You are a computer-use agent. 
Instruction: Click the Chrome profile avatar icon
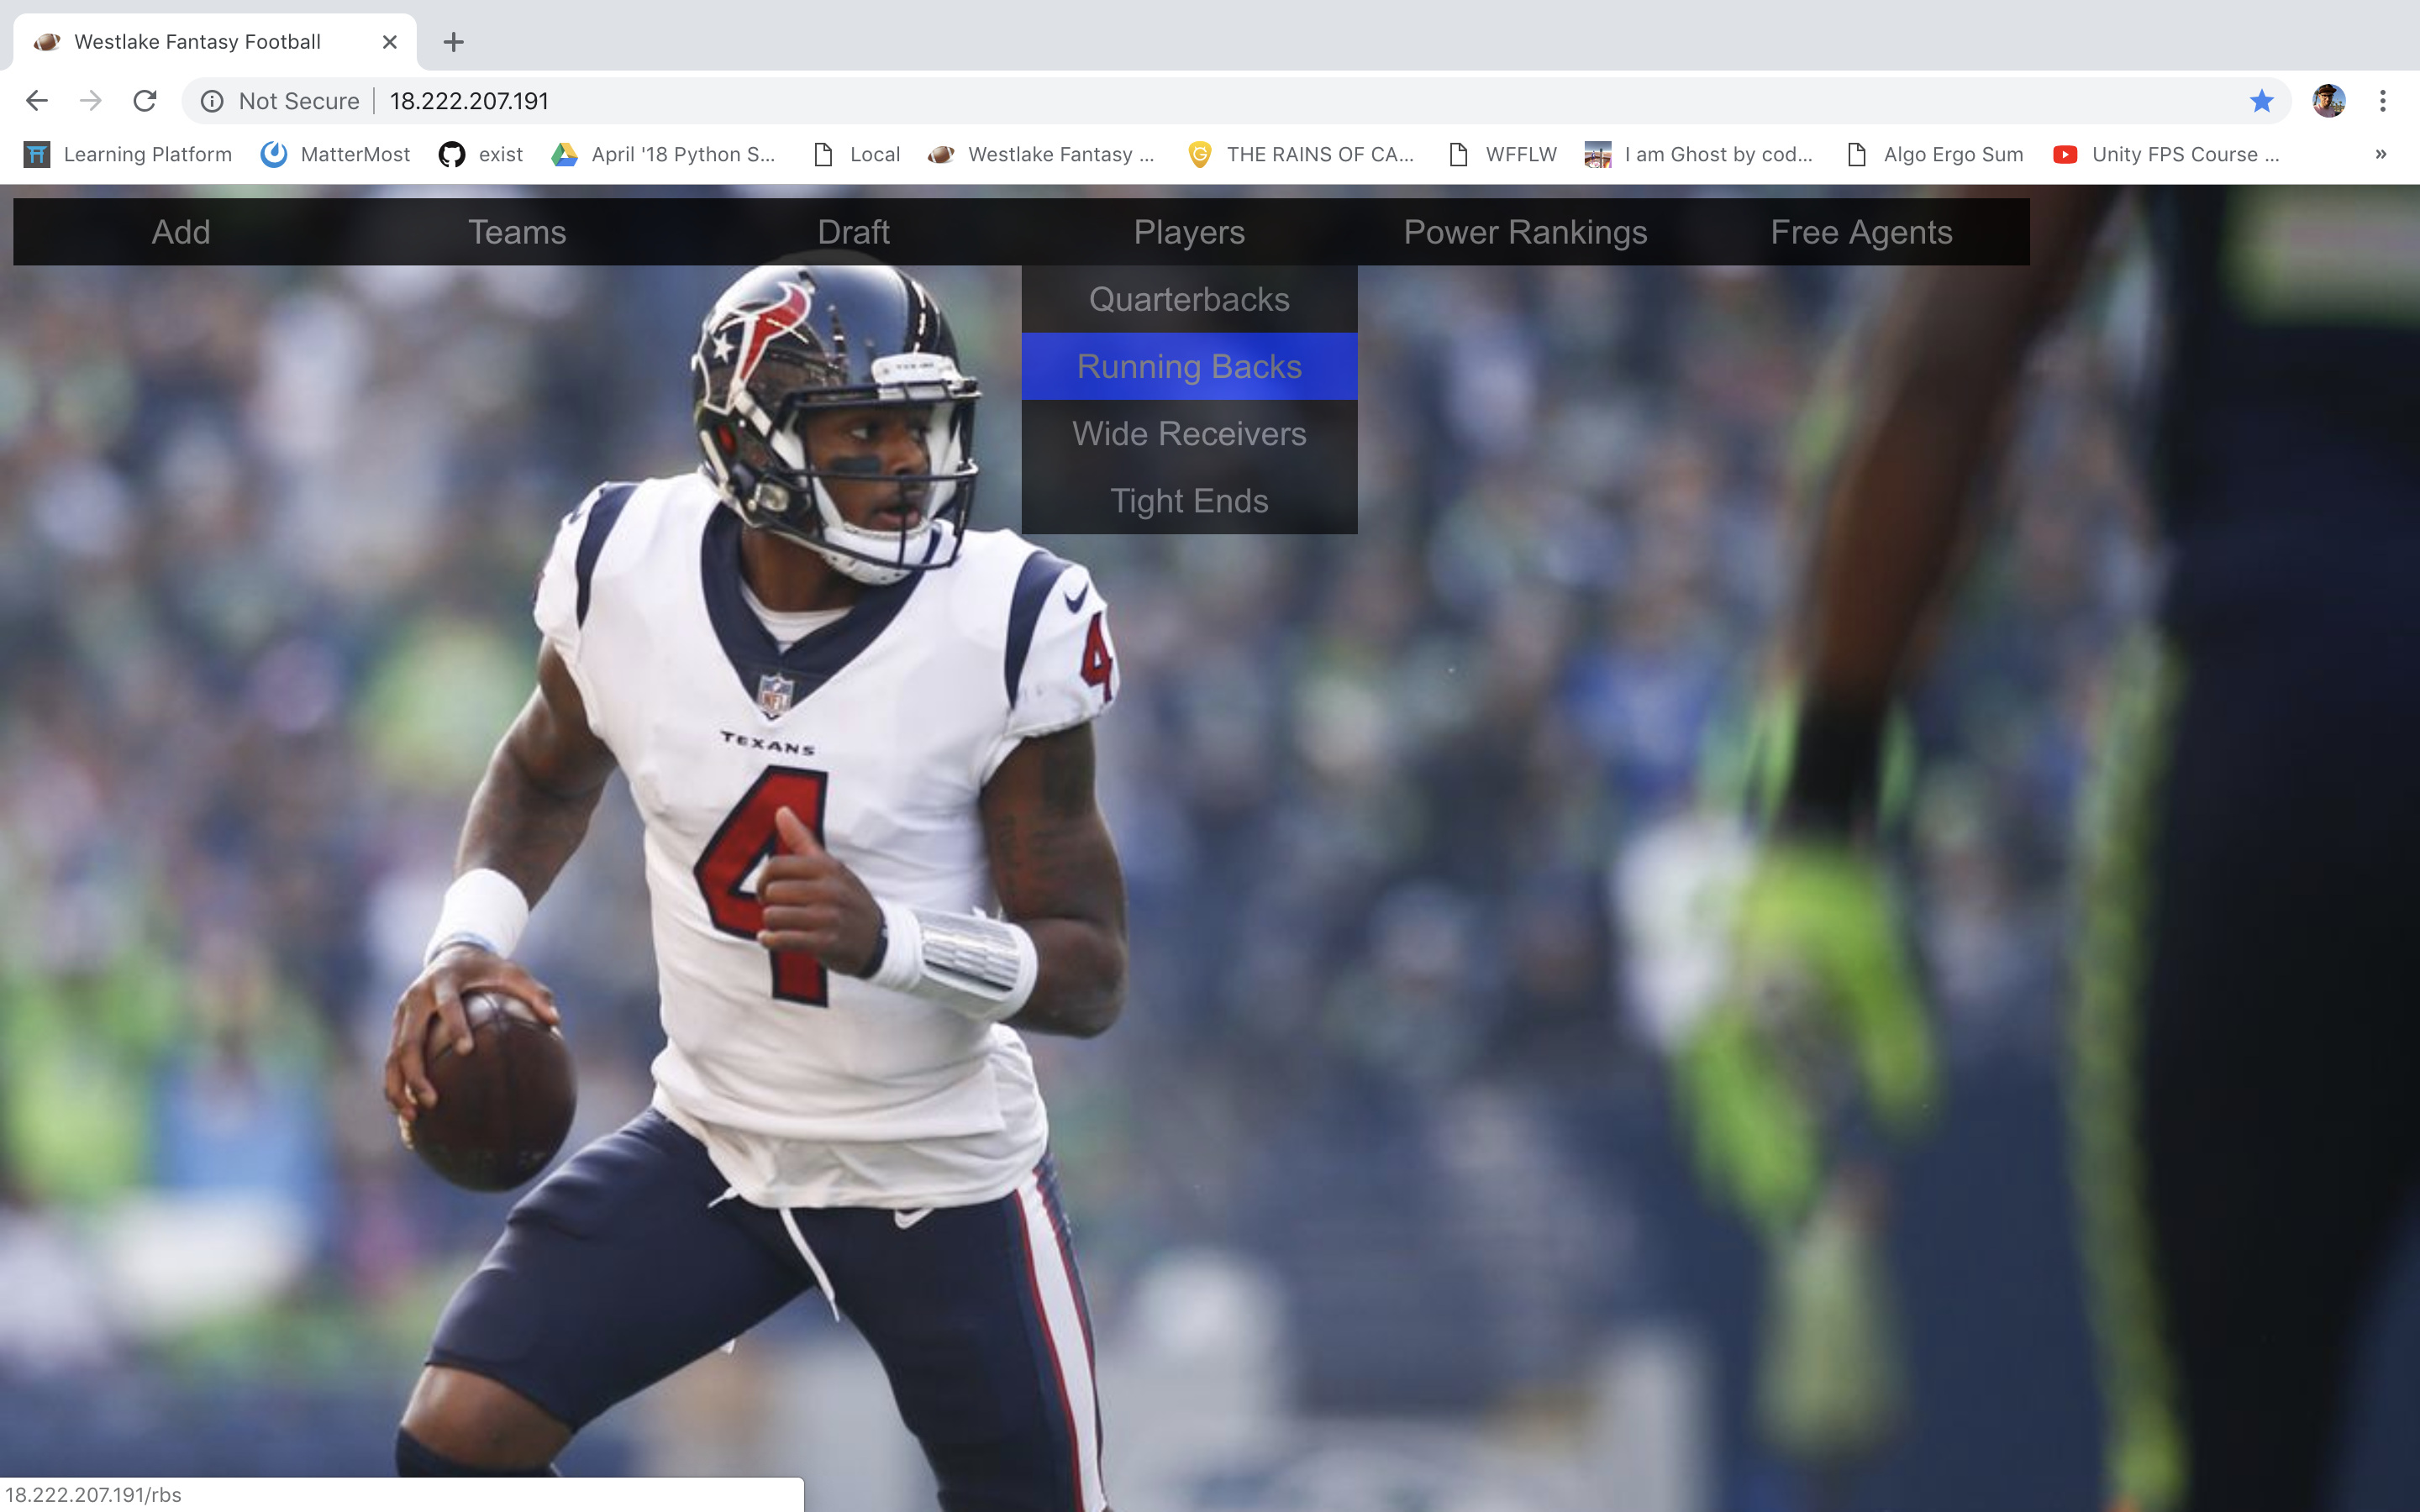tap(2328, 99)
